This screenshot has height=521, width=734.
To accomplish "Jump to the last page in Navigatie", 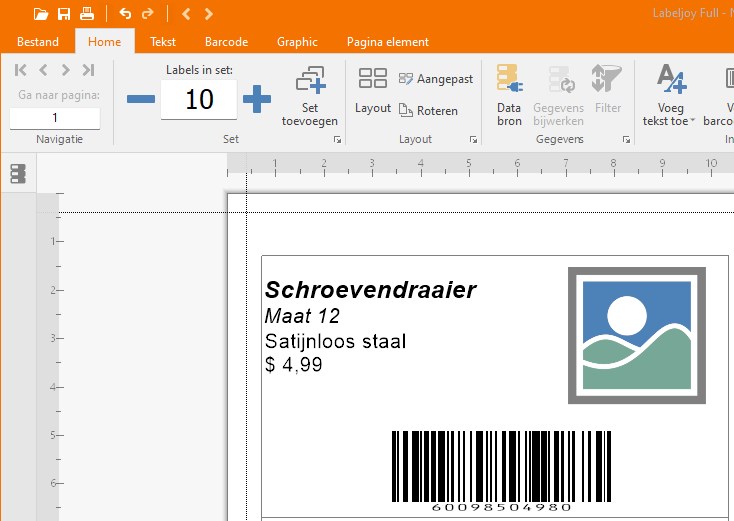I will pyautogui.click(x=88, y=70).
